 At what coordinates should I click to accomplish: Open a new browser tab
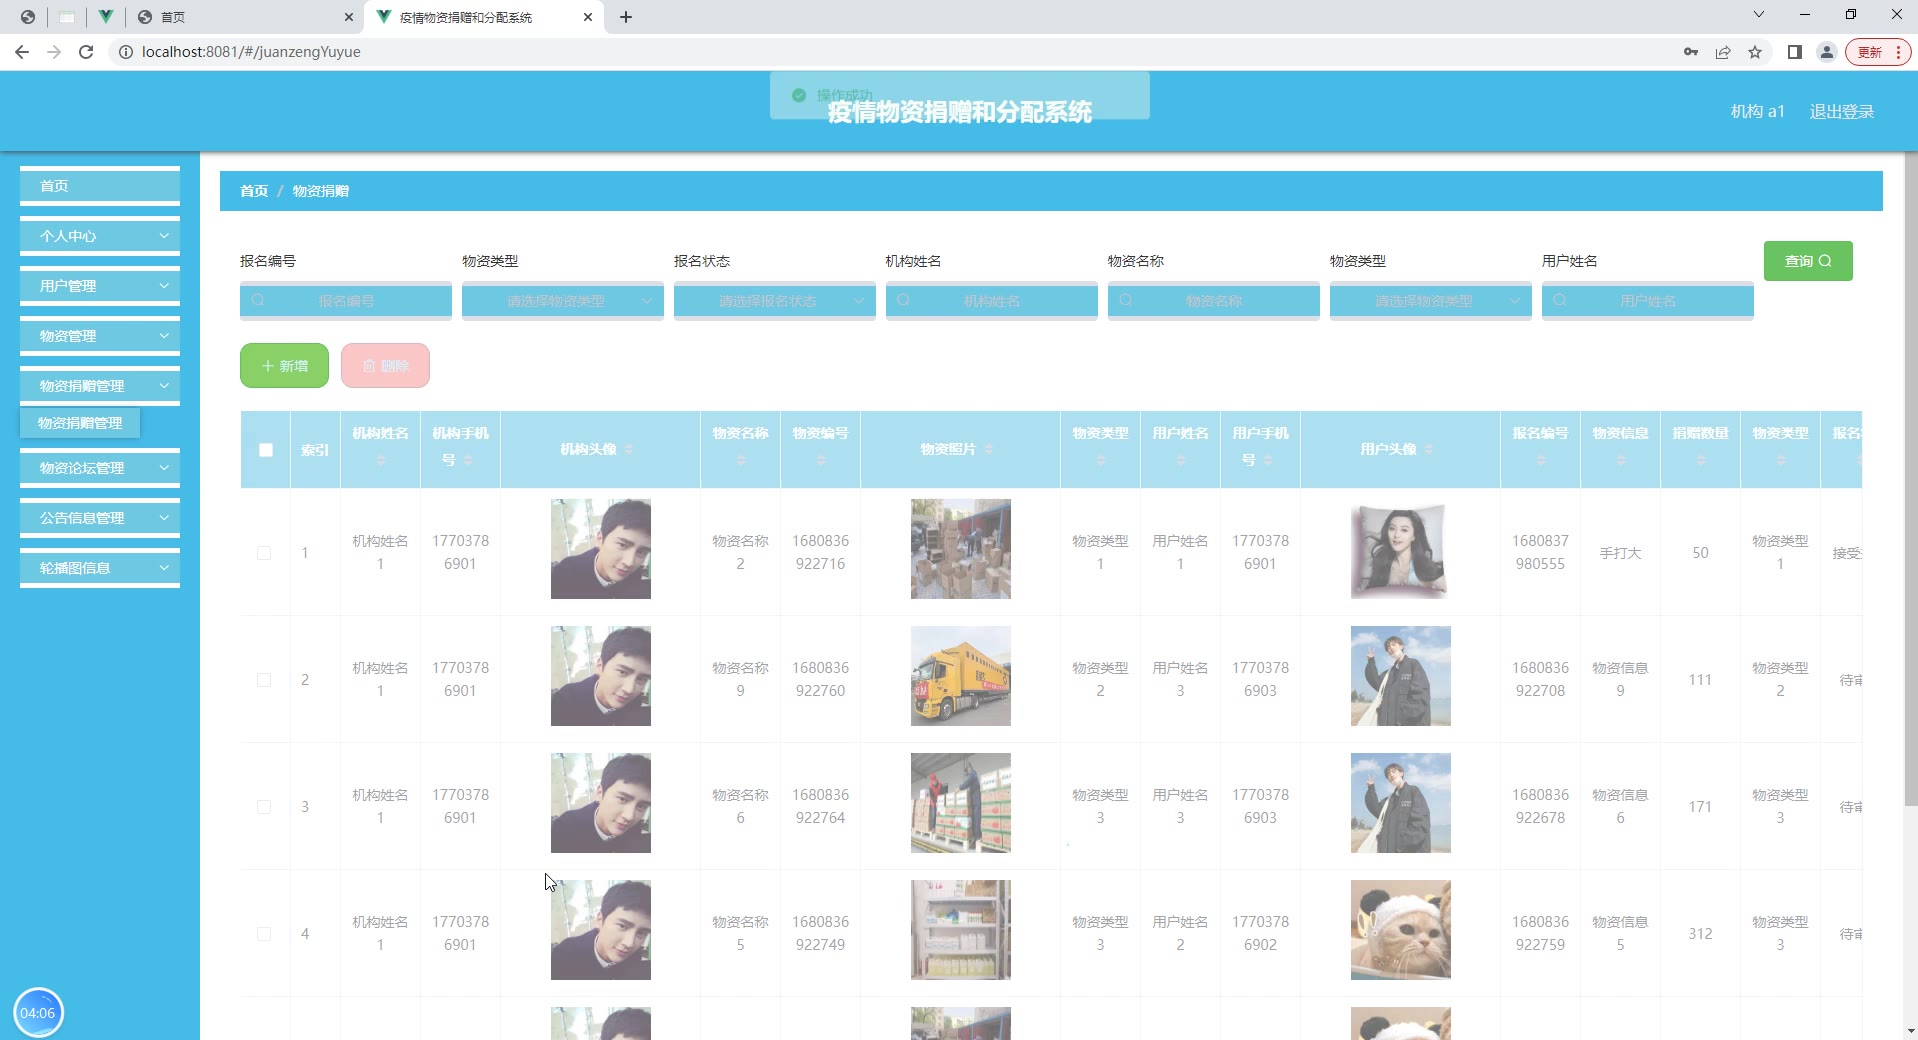626,17
